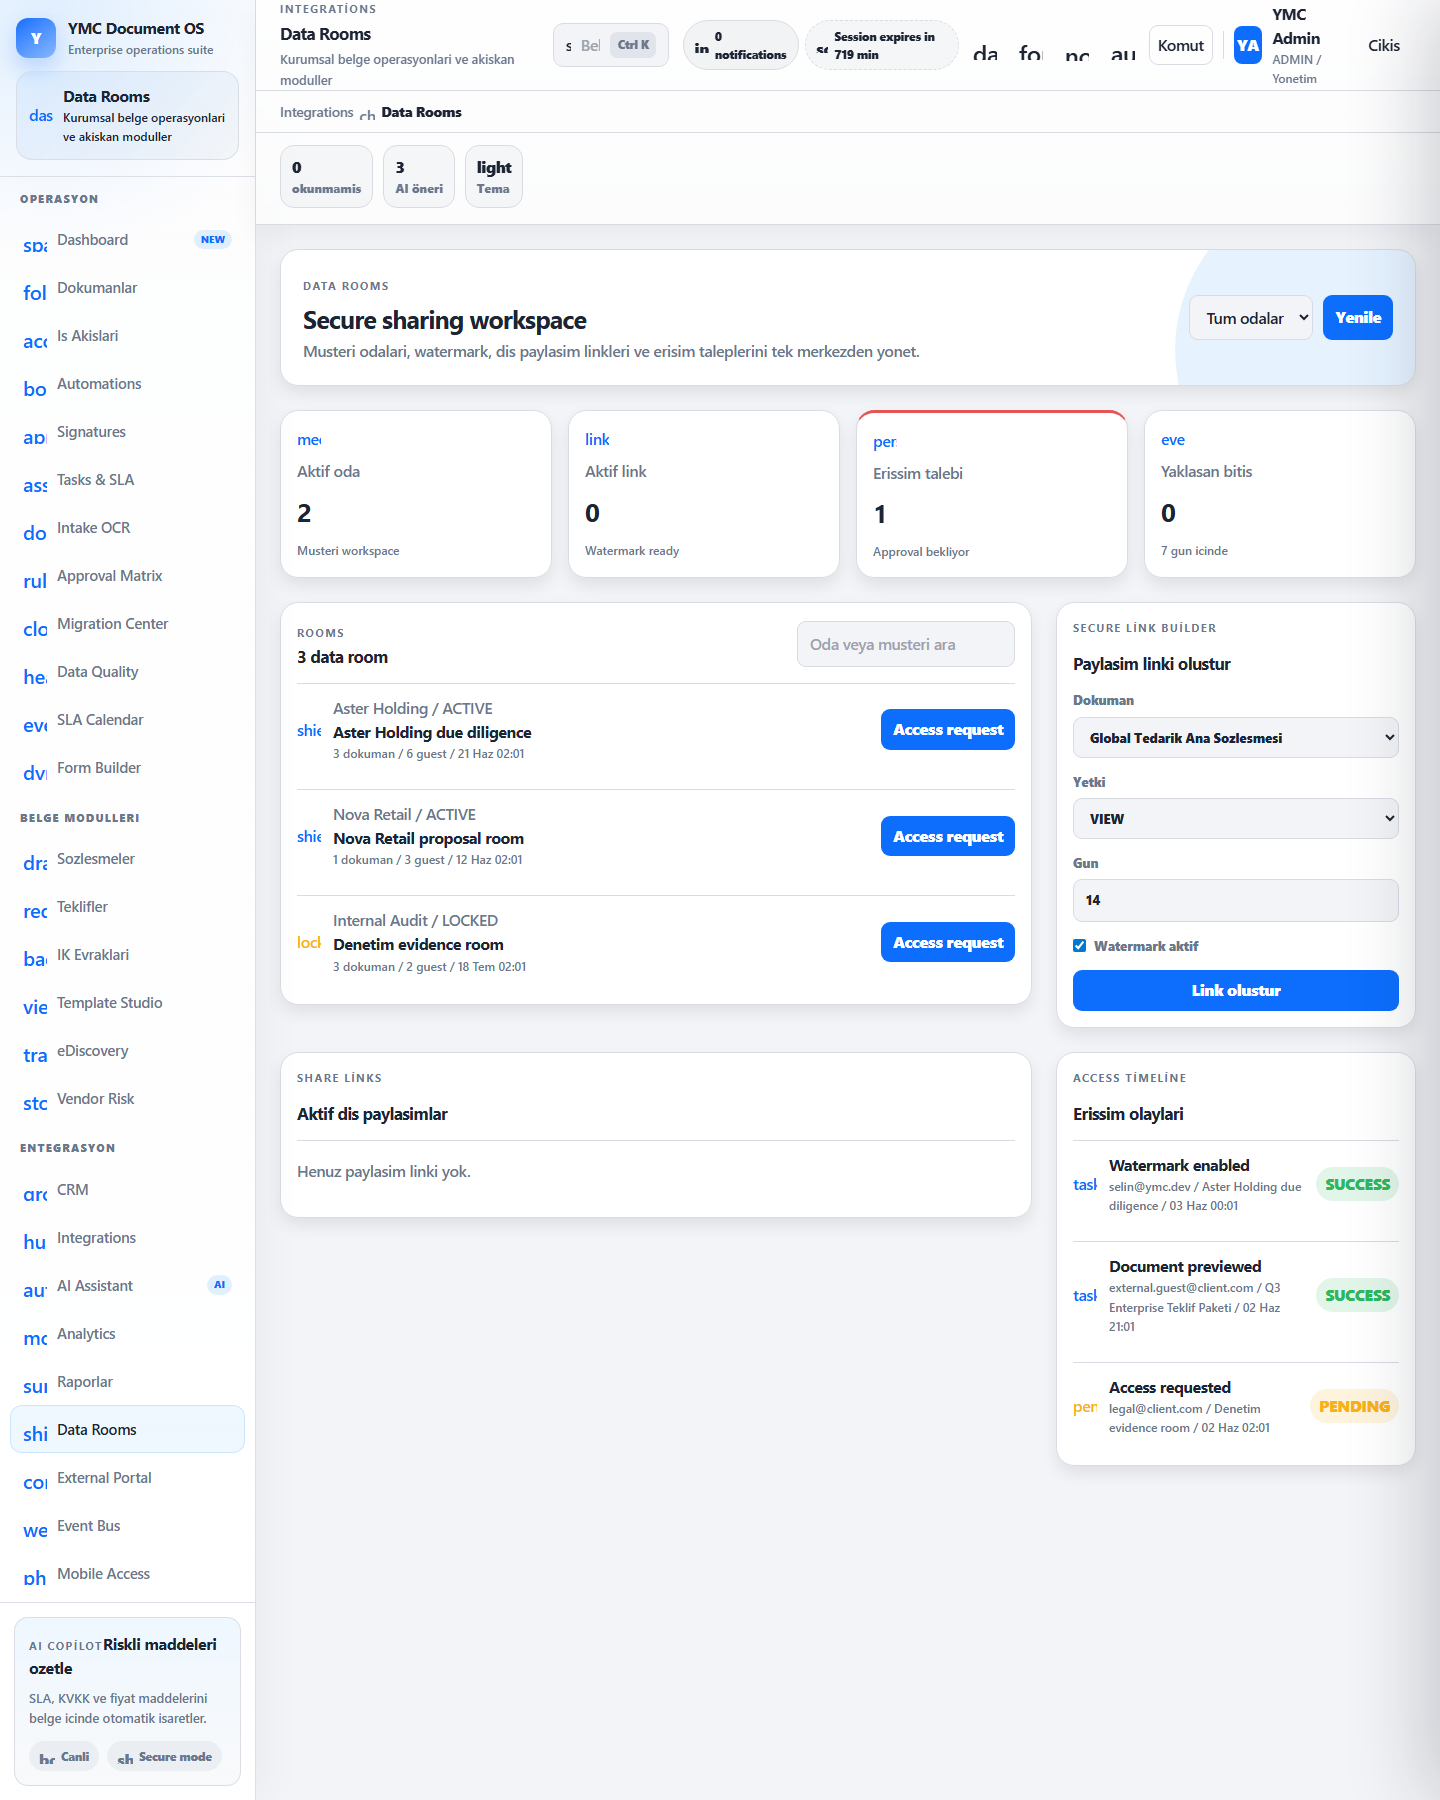Open the Yetki dropdown set to VIEW
The width and height of the screenshot is (1440, 1800).
[x=1236, y=819]
